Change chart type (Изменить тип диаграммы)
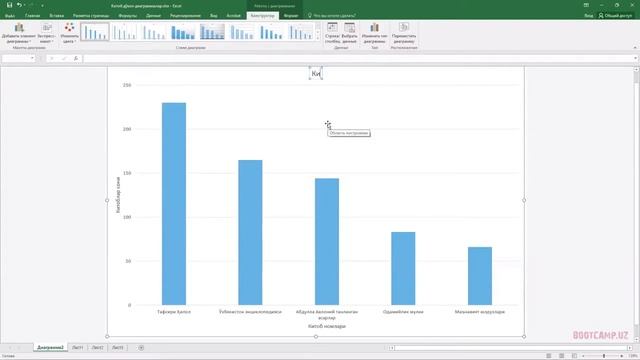 (374, 33)
